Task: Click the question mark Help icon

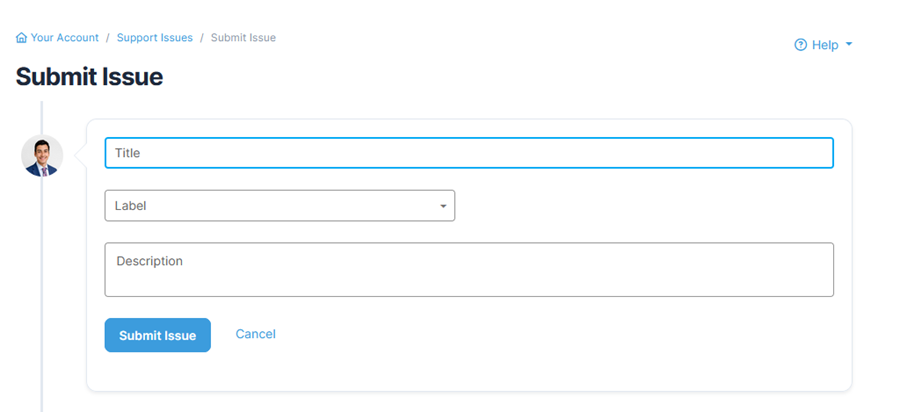Action: 801,45
